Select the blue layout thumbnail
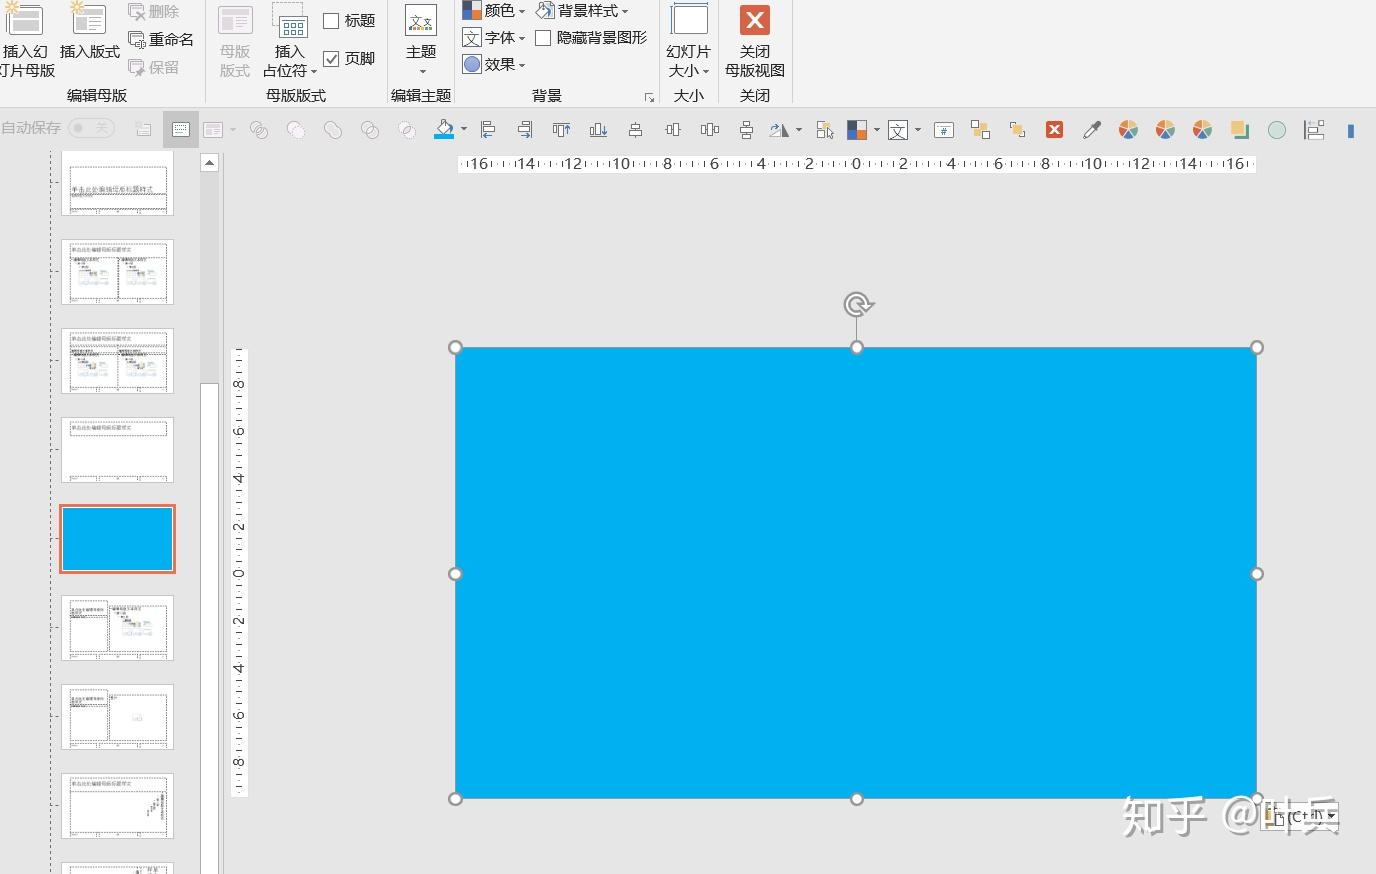 click(117, 539)
